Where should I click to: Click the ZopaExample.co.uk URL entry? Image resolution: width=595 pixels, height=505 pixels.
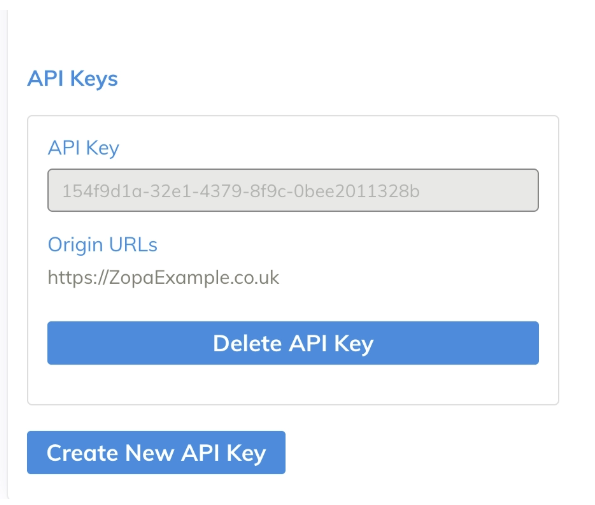(x=163, y=278)
